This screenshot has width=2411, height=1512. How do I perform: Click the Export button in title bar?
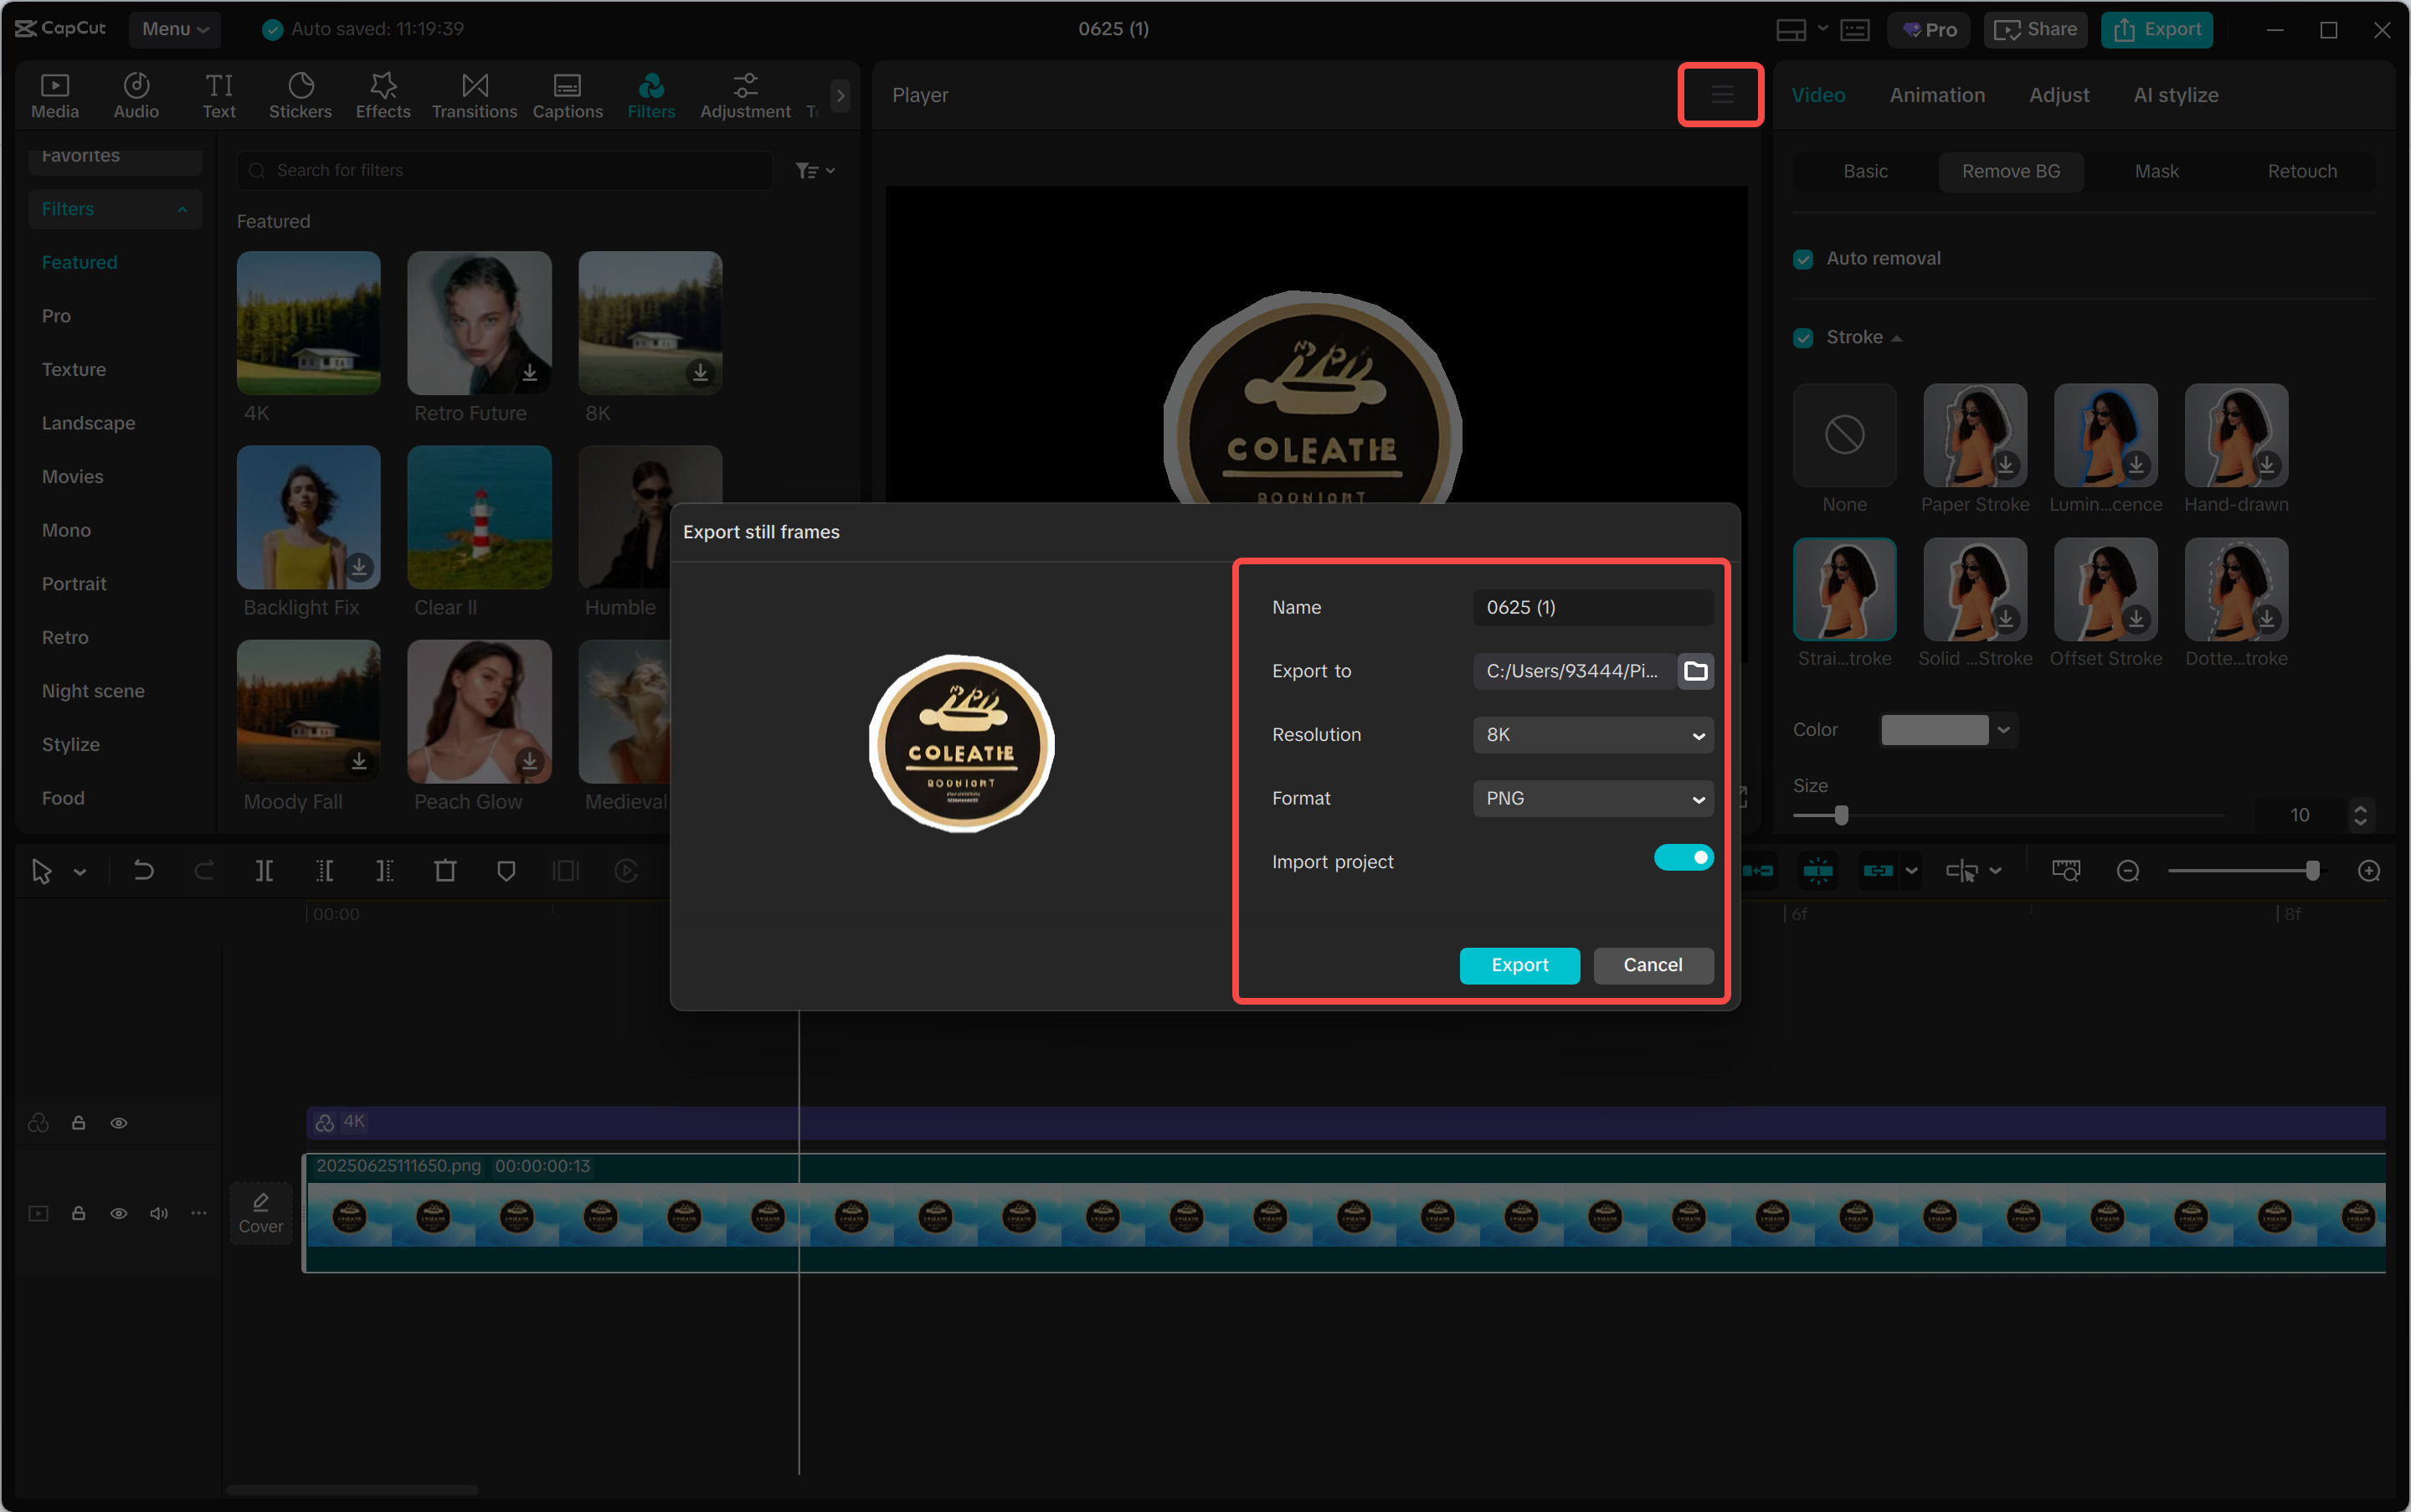click(2157, 29)
